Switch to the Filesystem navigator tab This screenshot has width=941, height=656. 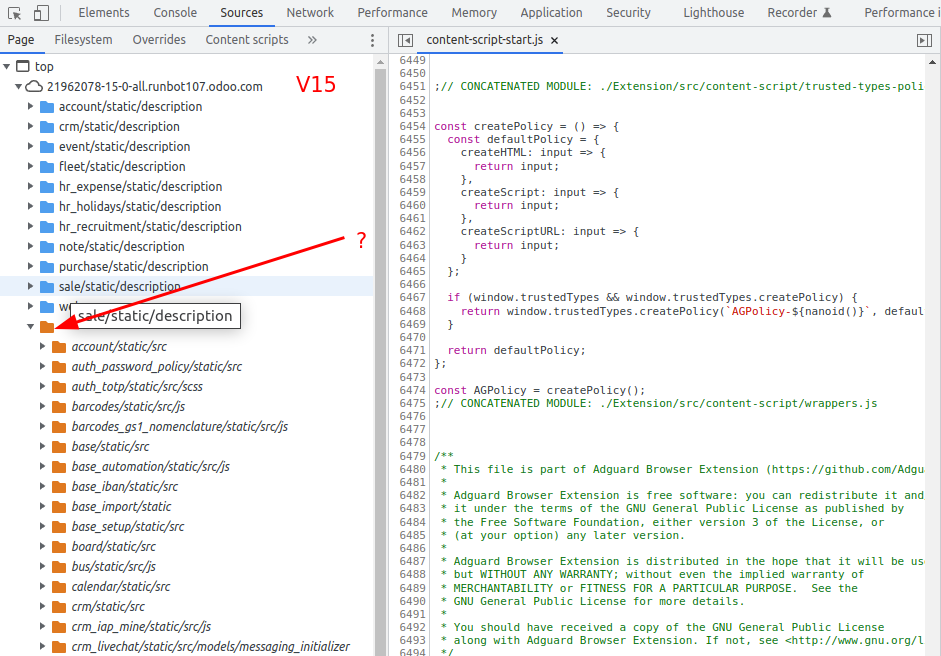[x=83, y=40]
